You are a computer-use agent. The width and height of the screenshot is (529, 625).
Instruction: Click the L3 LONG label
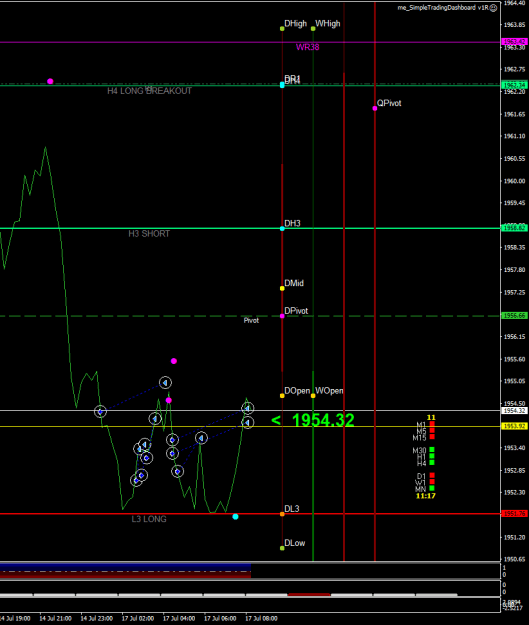149,519
